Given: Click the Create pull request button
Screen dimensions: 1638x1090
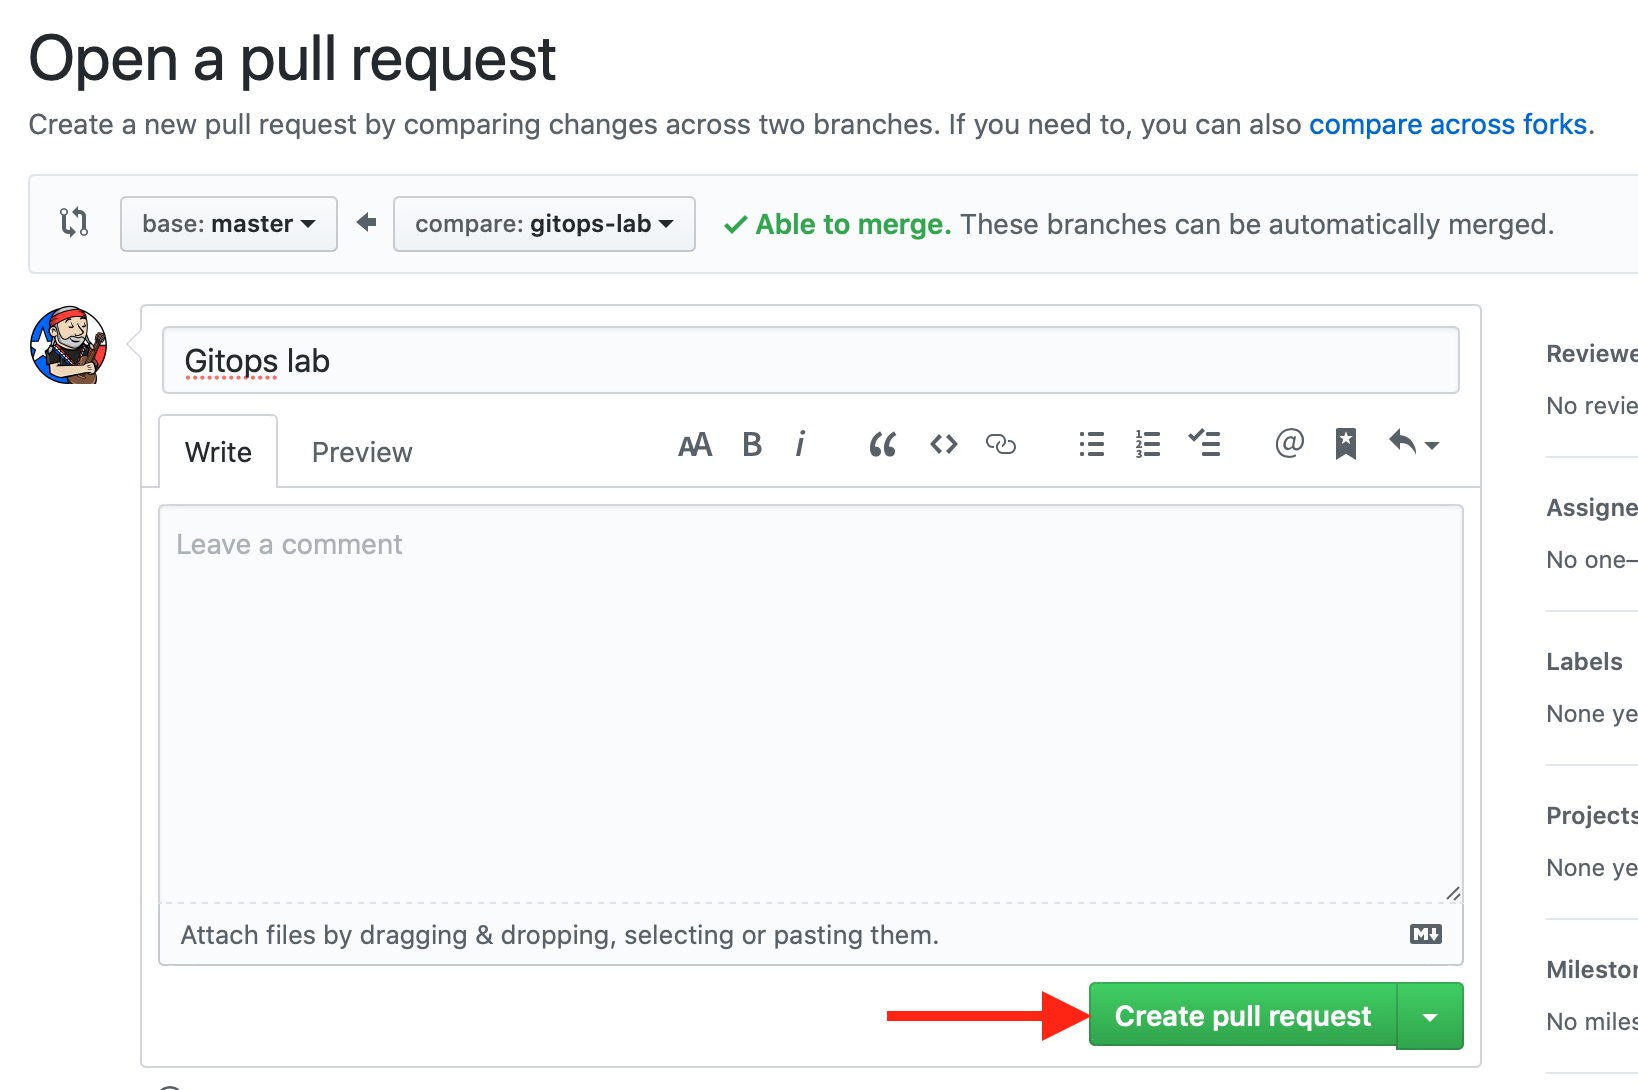Looking at the screenshot, I should click(x=1243, y=1016).
